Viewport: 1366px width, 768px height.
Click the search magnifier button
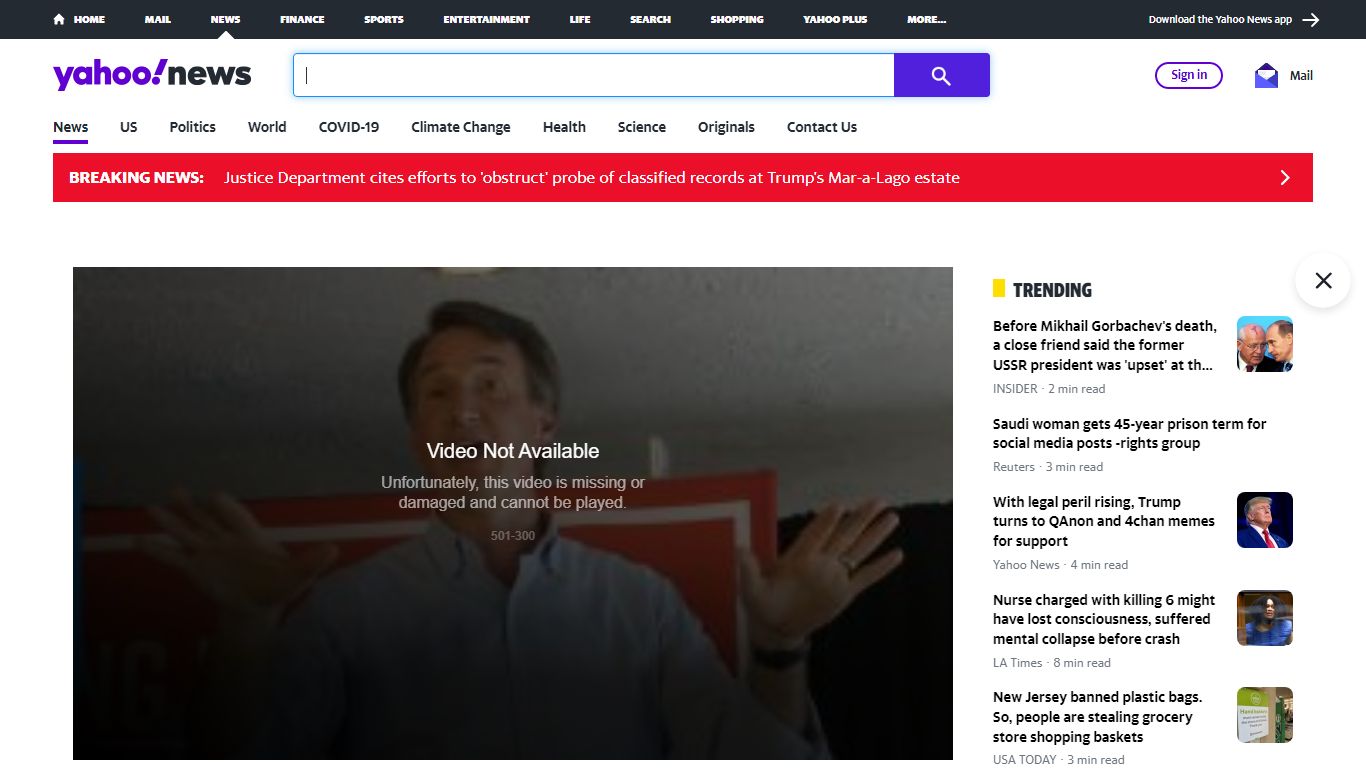tap(941, 75)
